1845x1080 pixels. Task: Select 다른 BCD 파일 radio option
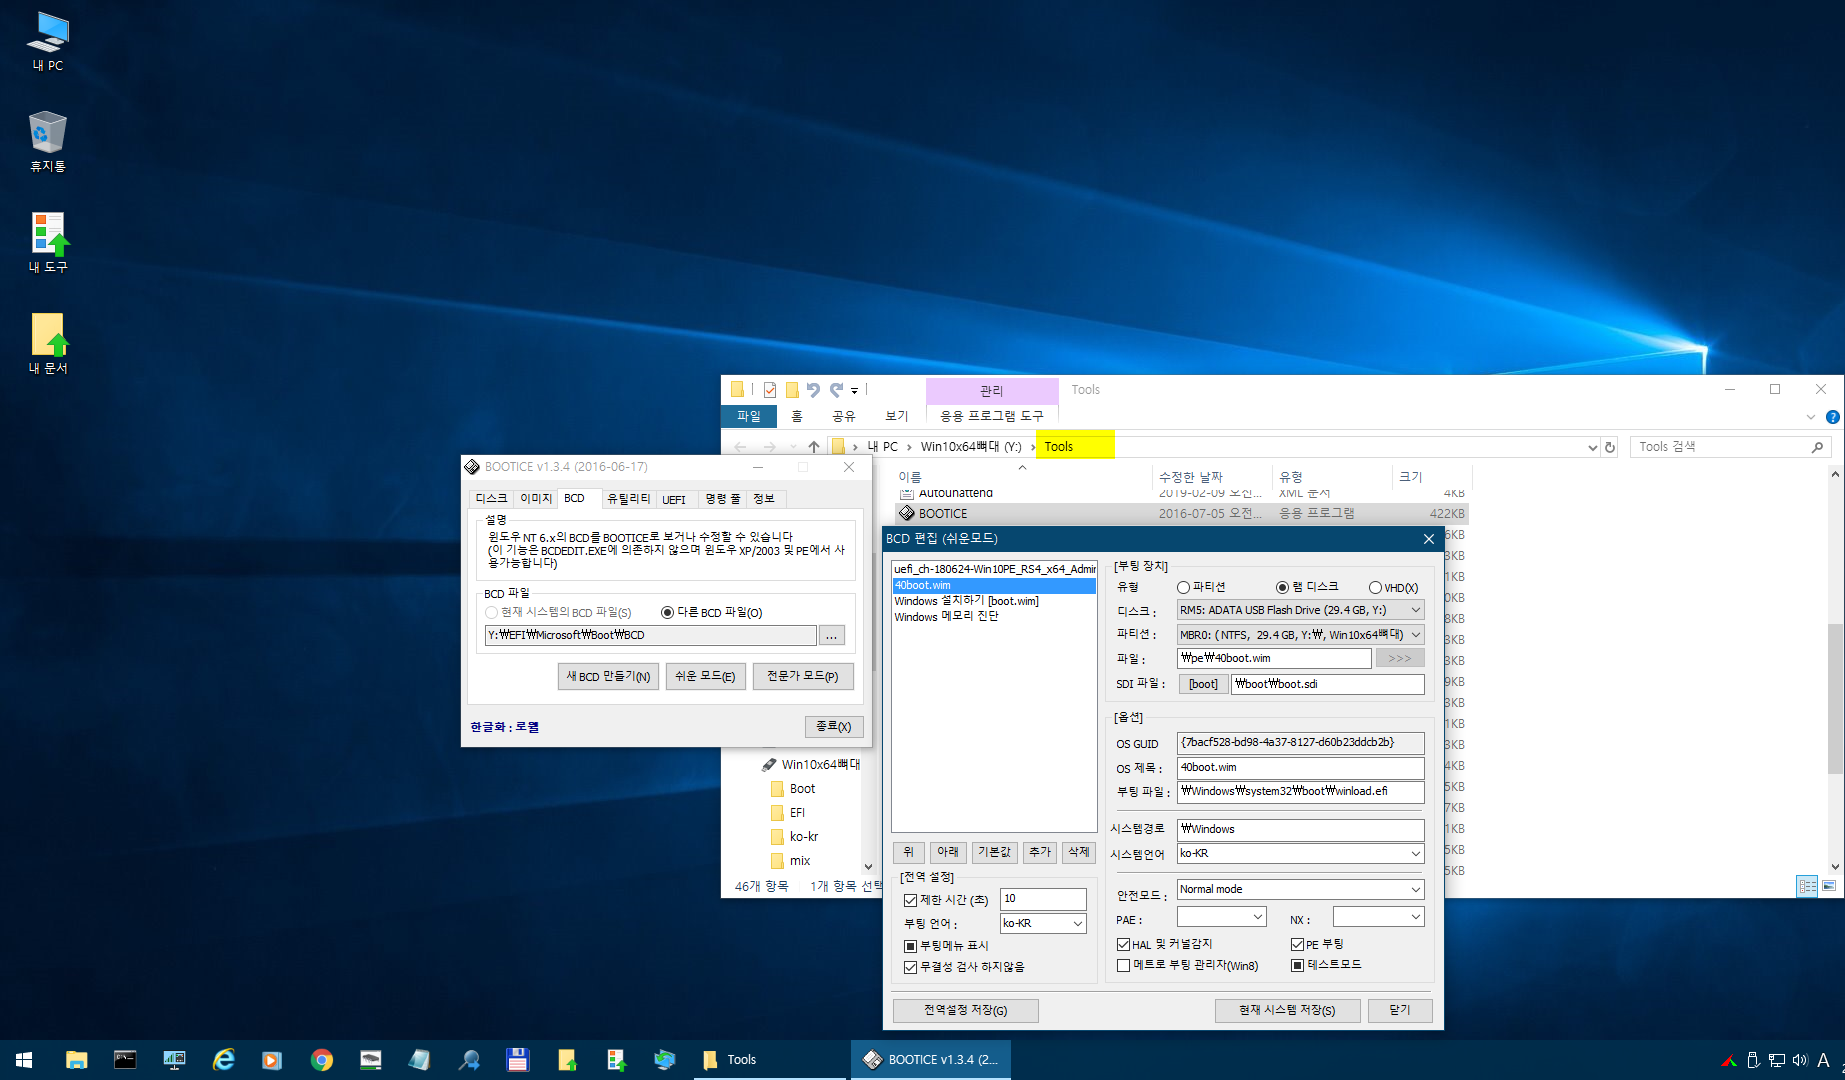click(x=667, y=612)
